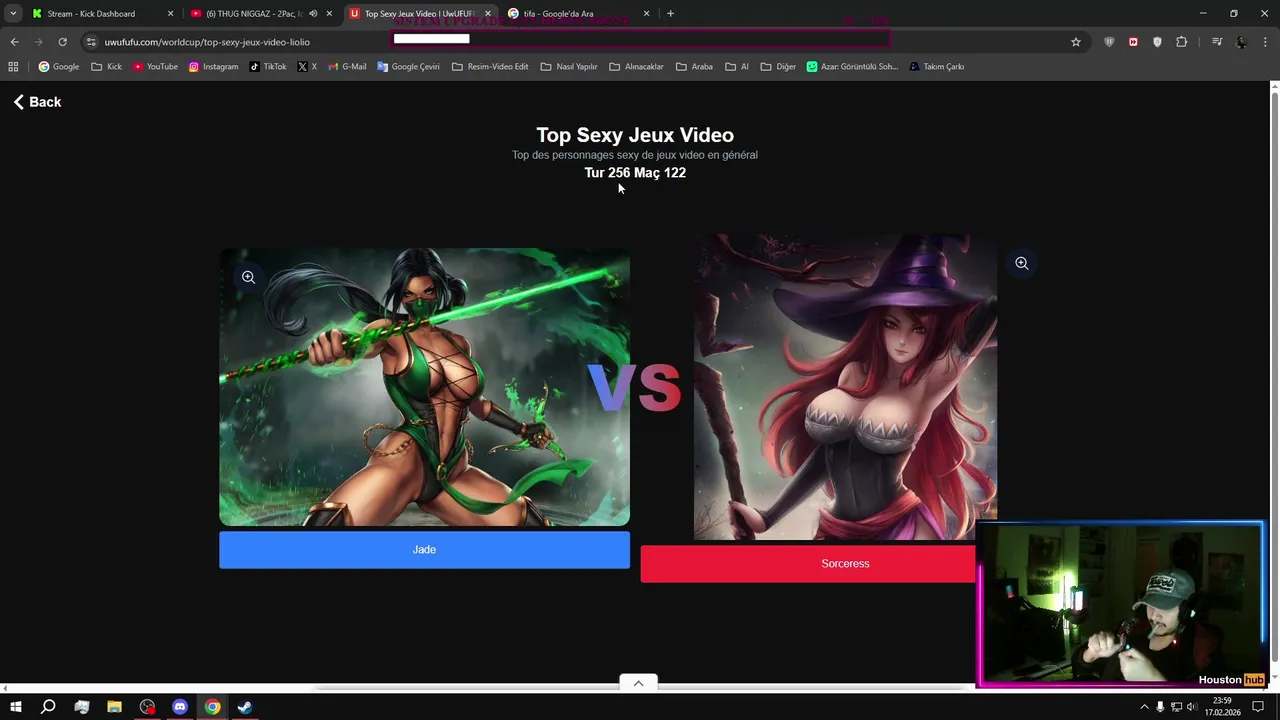Image resolution: width=1280 pixels, height=720 pixels.
Task: Open the clock showing 23:59
Action: [x=1222, y=707]
